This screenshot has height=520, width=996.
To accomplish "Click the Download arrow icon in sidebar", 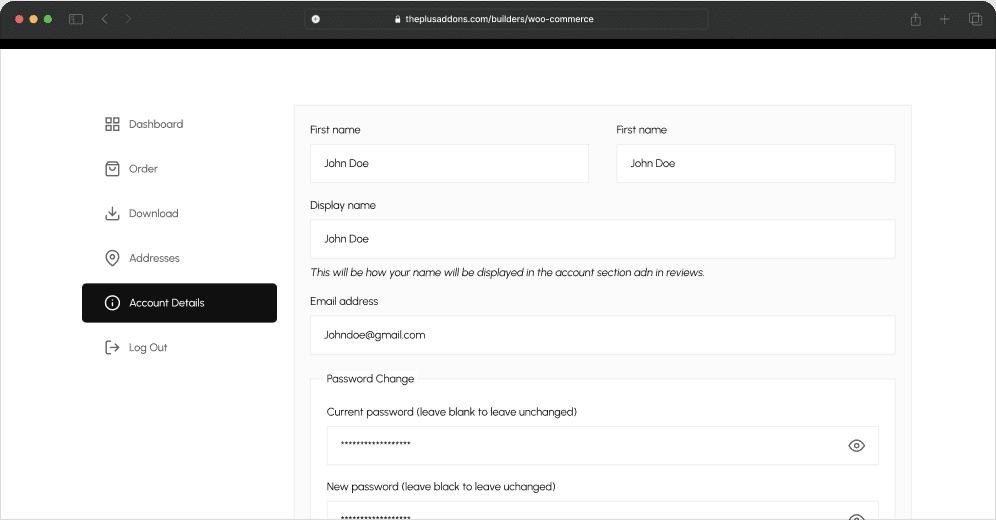I will tap(112, 213).
